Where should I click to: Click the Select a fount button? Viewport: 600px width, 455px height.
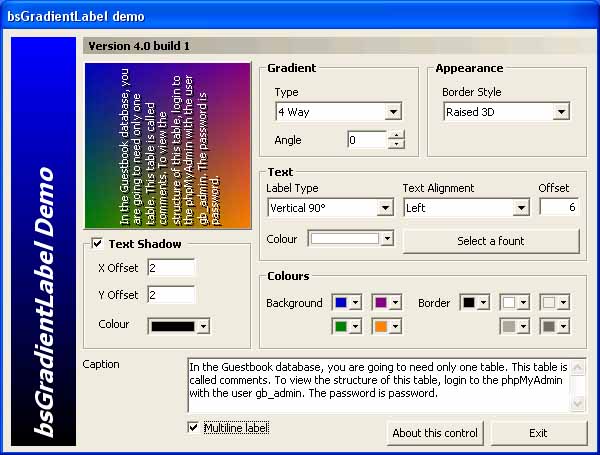pyautogui.click(x=490, y=241)
